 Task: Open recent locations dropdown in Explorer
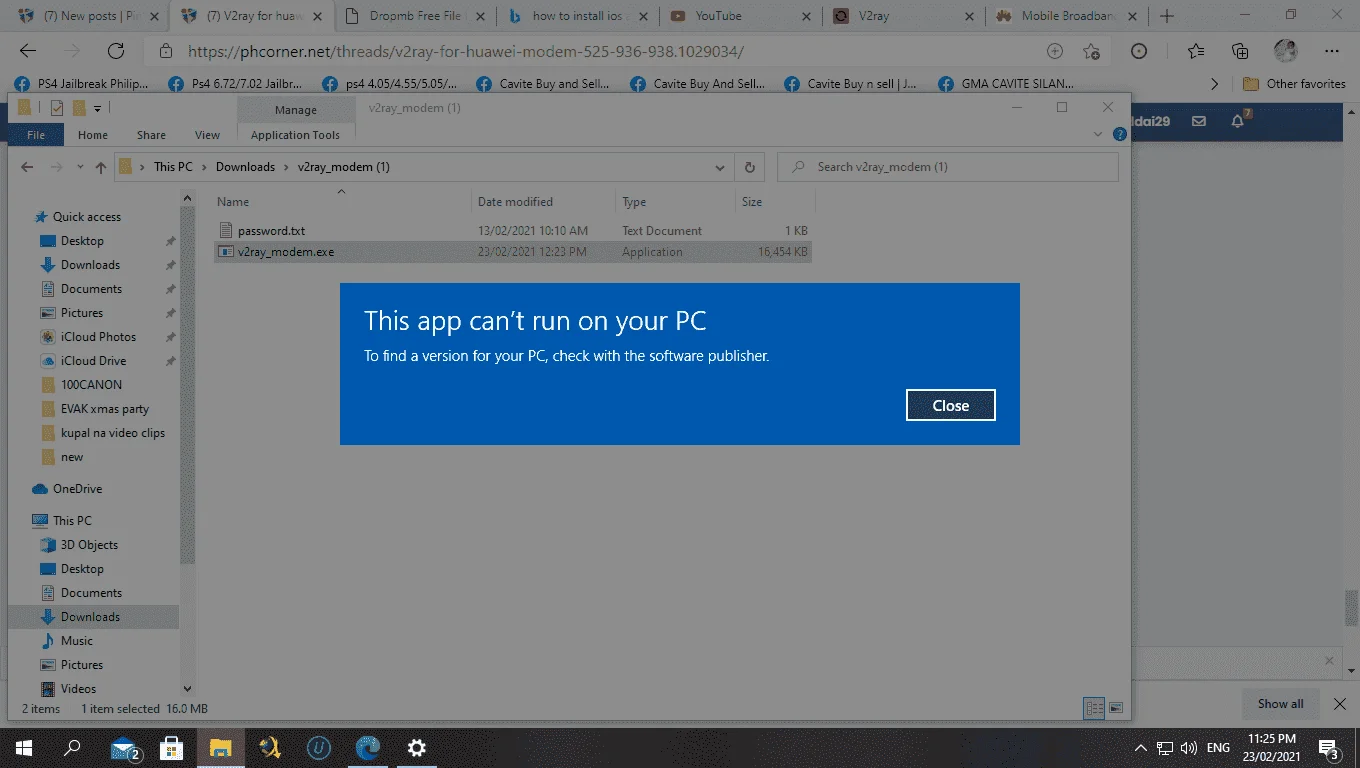tap(79, 168)
